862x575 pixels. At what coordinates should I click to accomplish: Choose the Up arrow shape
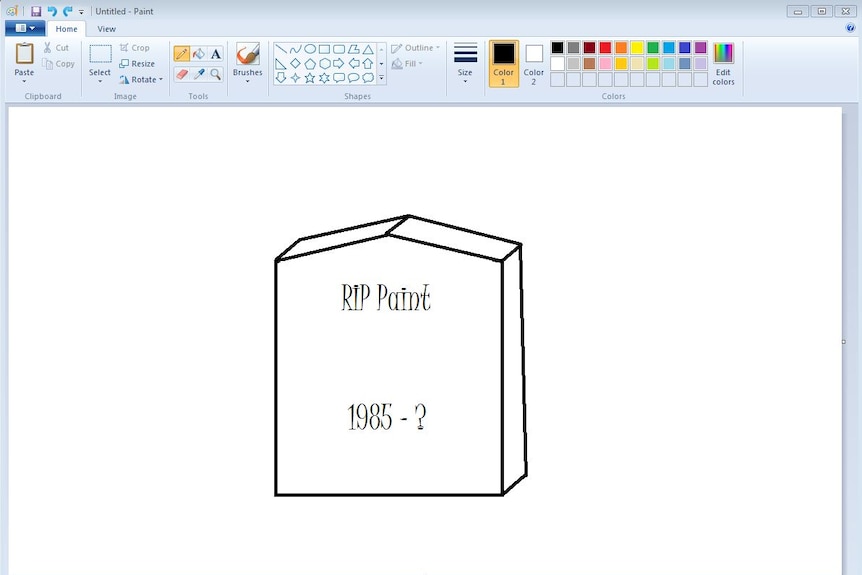click(x=368, y=64)
